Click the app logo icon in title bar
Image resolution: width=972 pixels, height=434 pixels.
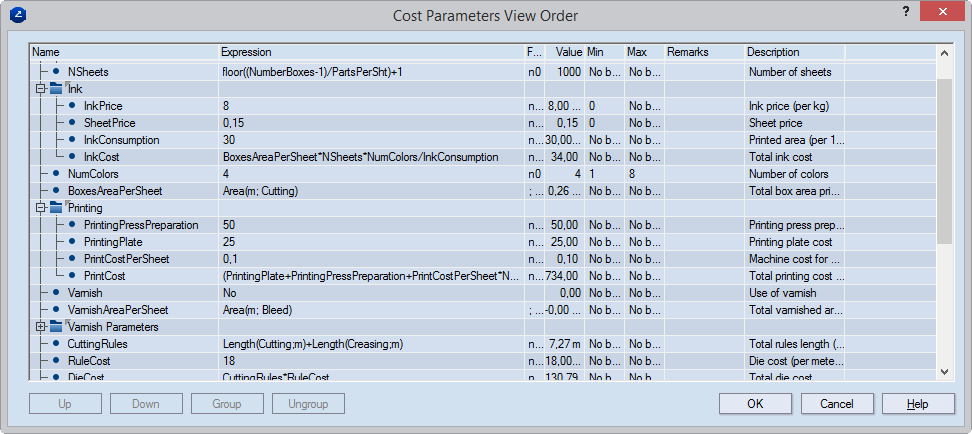[18, 15]
